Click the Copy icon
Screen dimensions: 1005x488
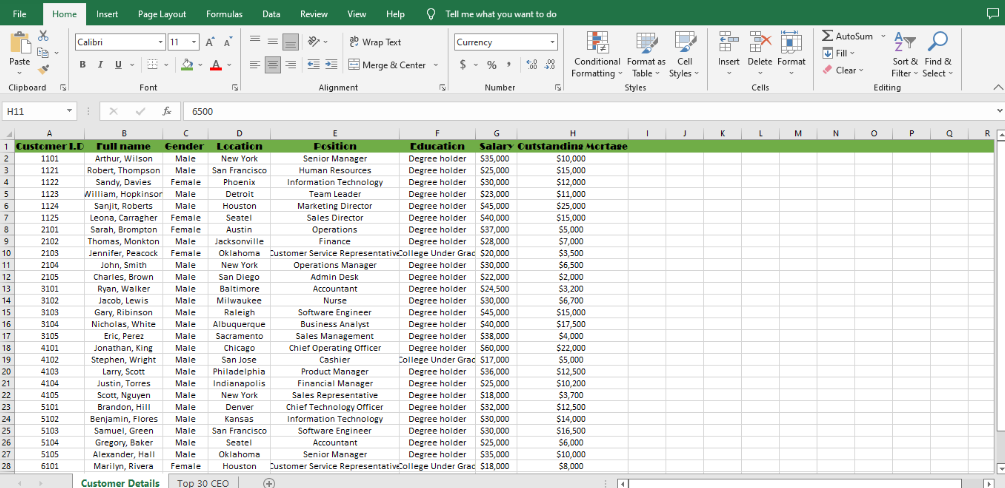click(44, 53)
